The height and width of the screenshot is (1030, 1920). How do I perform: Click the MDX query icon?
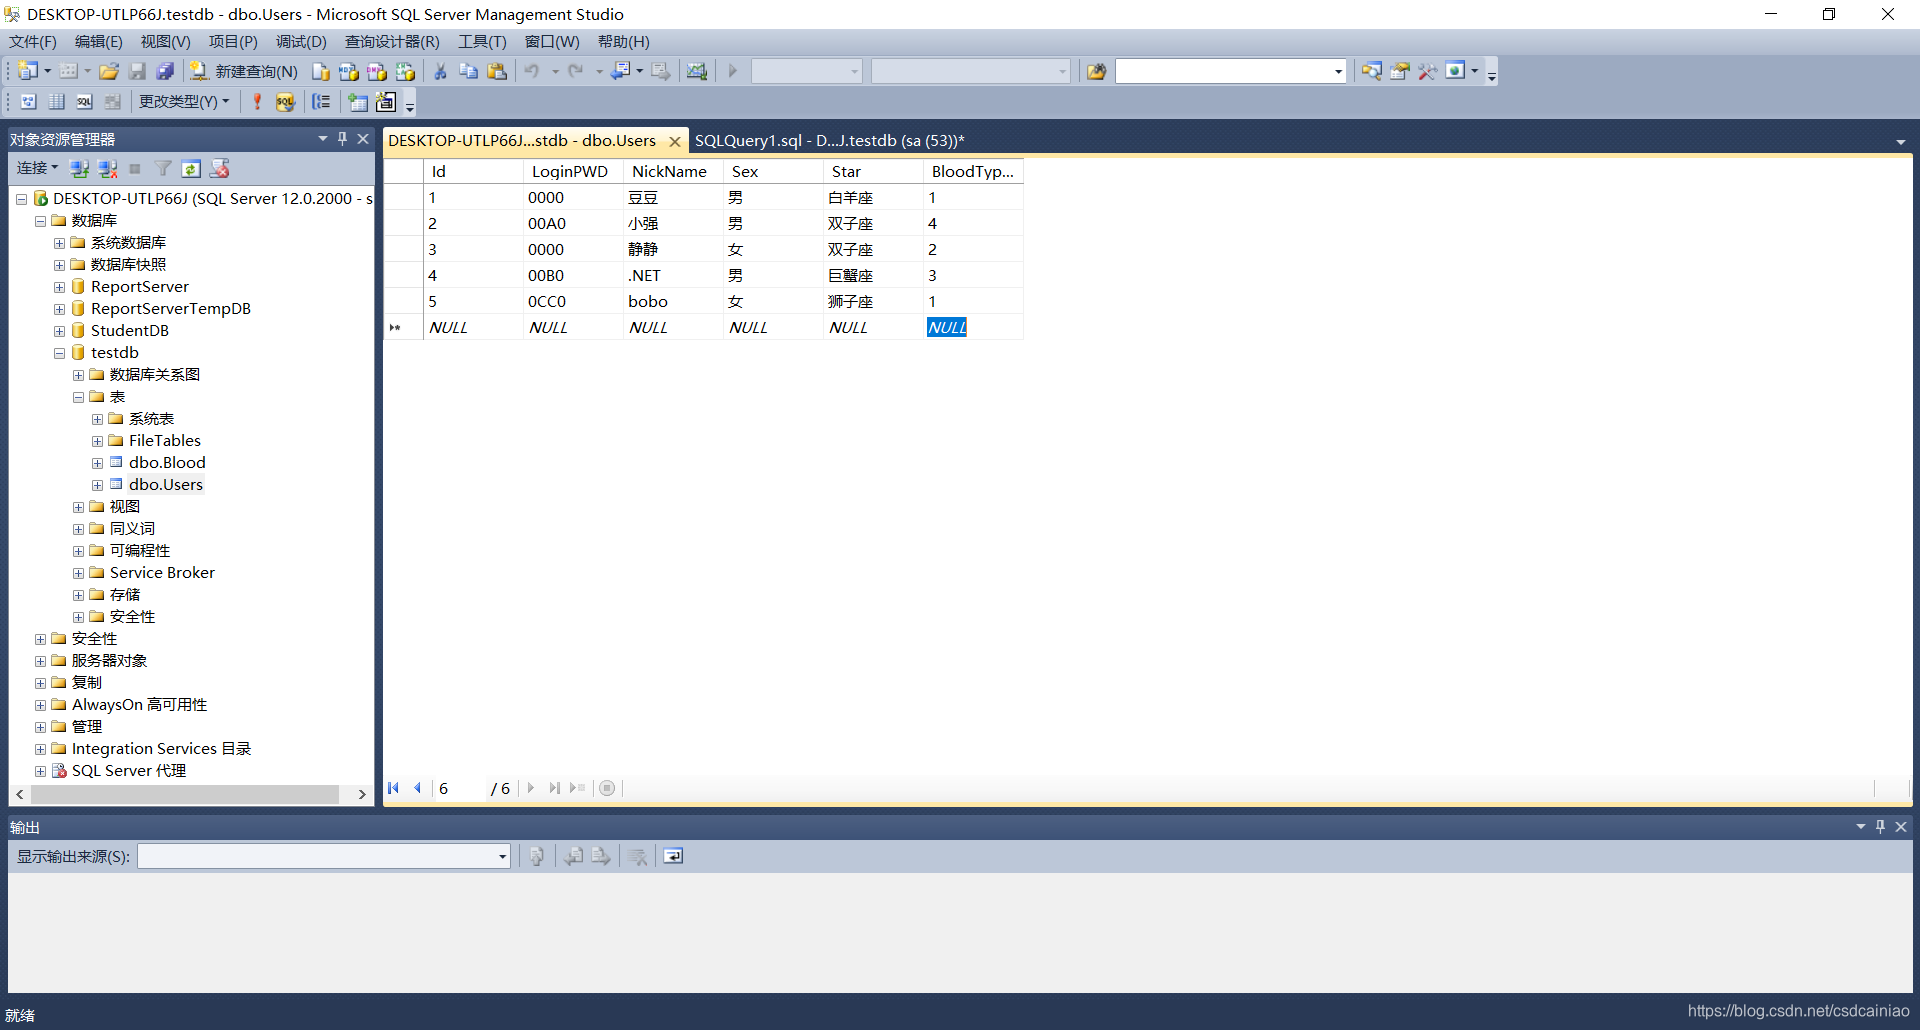click(x=348, y=71)
